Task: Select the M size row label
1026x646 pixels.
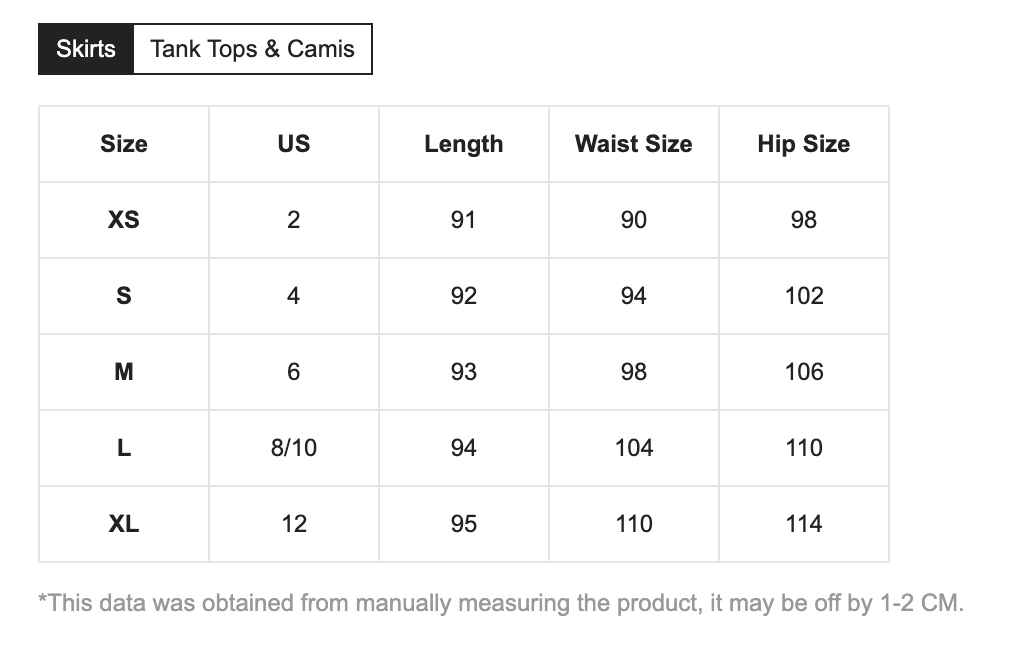Action: (124, 372)
